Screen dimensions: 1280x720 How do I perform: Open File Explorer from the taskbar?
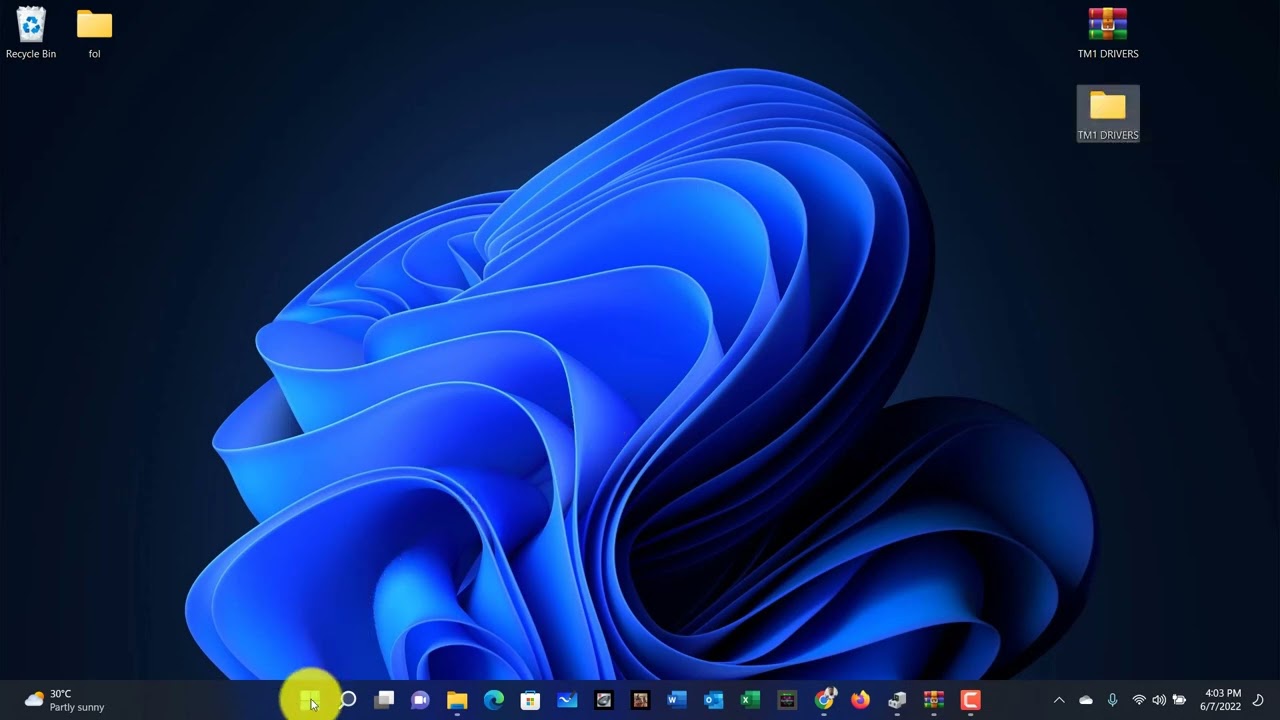pyautogui.click(x=457, y=700)
